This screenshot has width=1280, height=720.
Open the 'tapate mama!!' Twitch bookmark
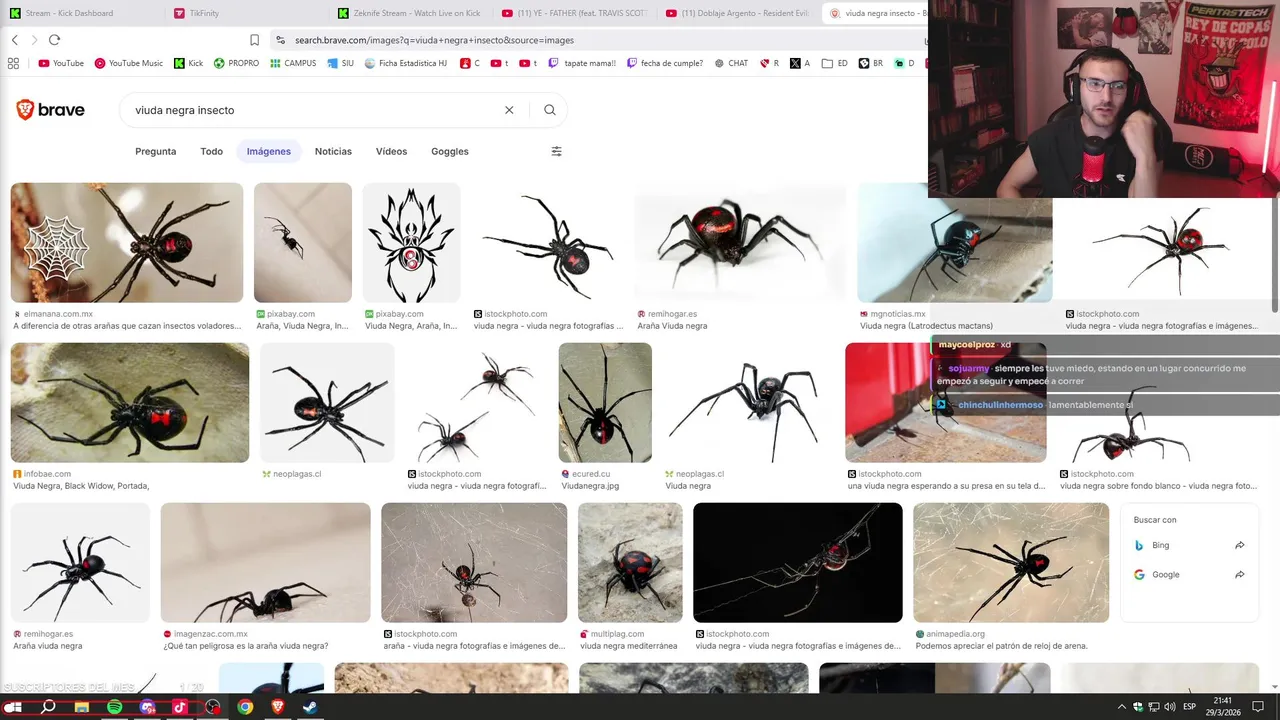point(582,63)
